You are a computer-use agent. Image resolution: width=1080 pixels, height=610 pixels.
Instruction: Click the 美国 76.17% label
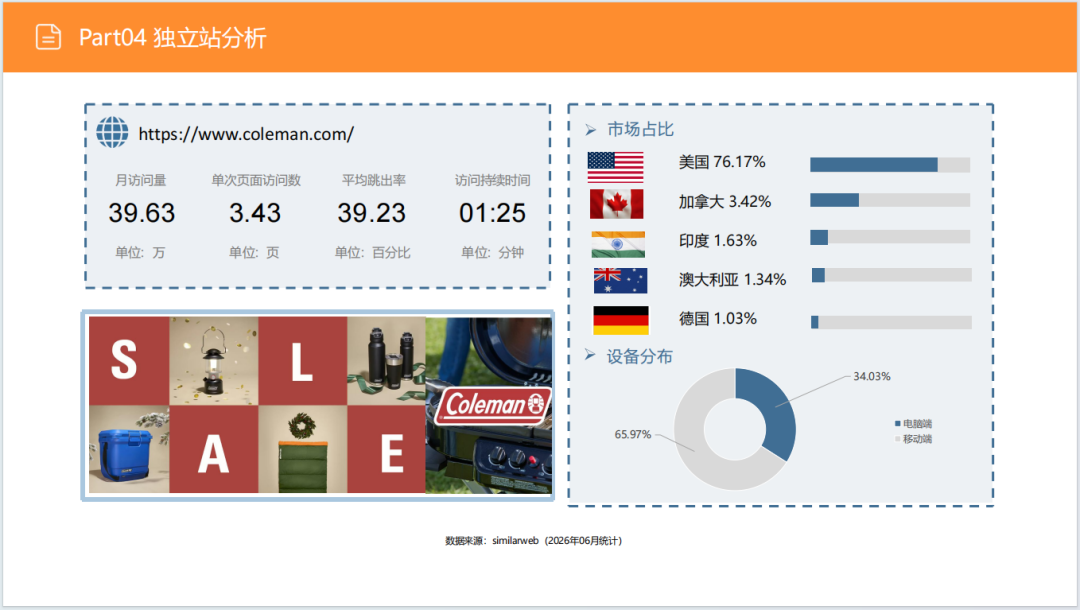(722, 162)
